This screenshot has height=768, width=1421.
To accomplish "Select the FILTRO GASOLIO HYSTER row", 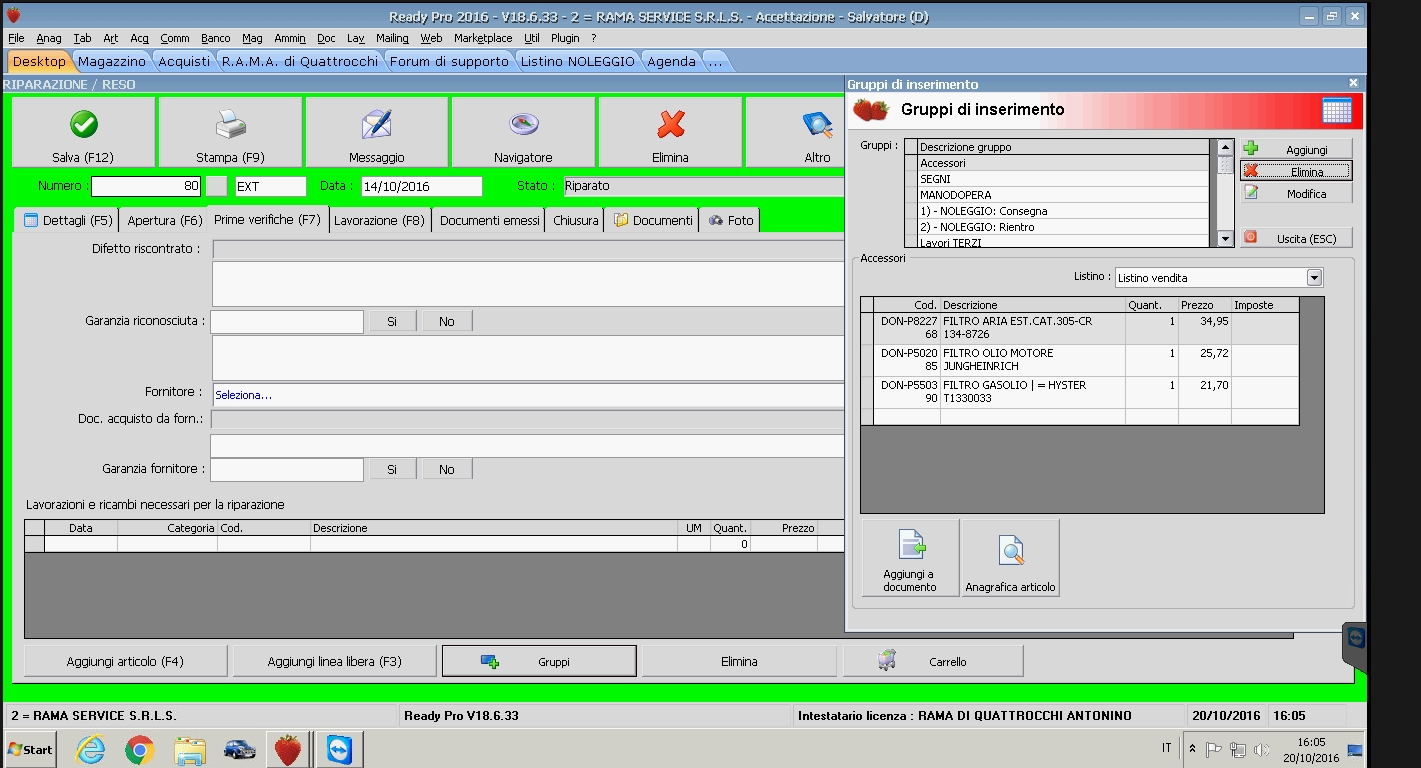I will pos(1080,392).
